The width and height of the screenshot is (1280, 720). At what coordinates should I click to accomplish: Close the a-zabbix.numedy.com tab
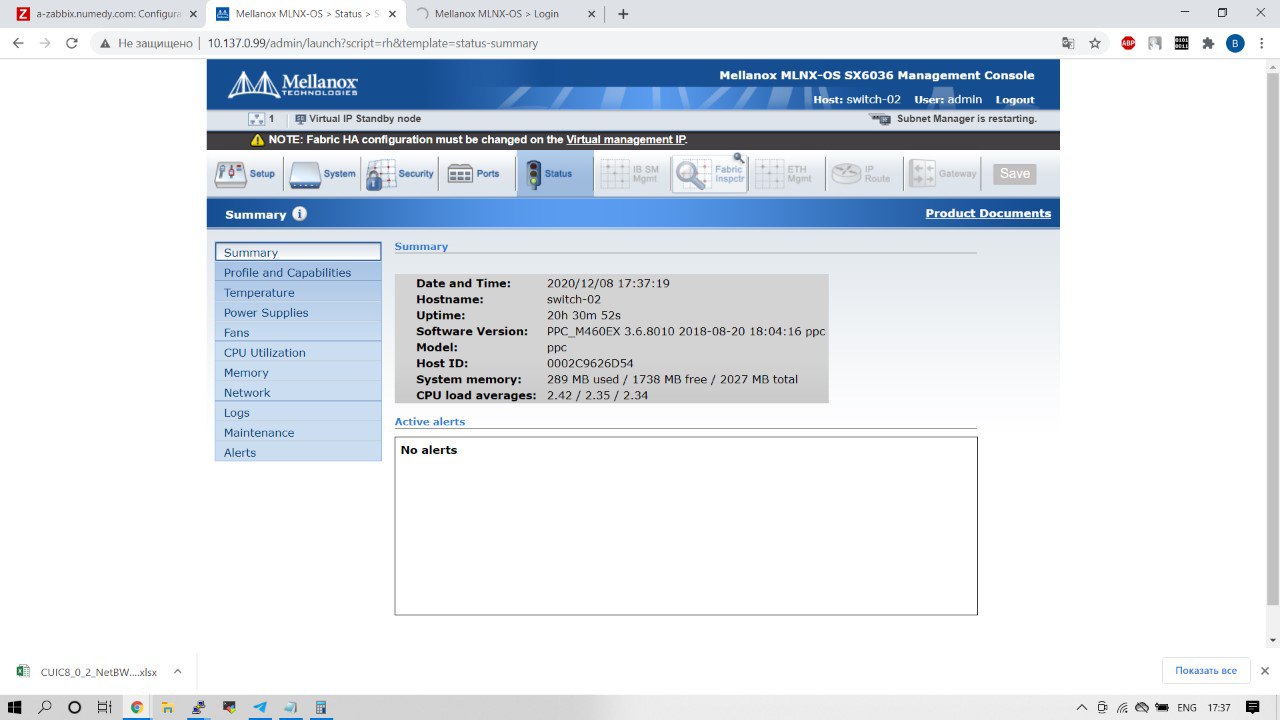coord(193,14)
